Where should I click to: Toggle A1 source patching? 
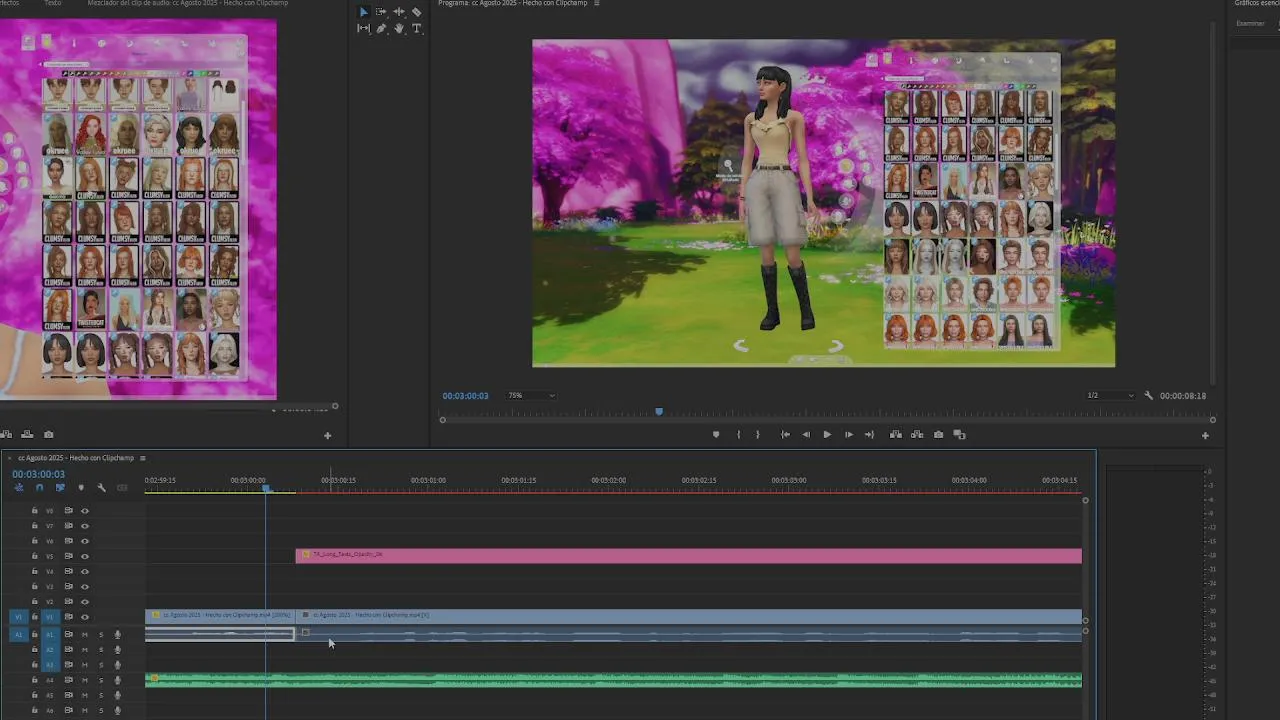[18, 634]
